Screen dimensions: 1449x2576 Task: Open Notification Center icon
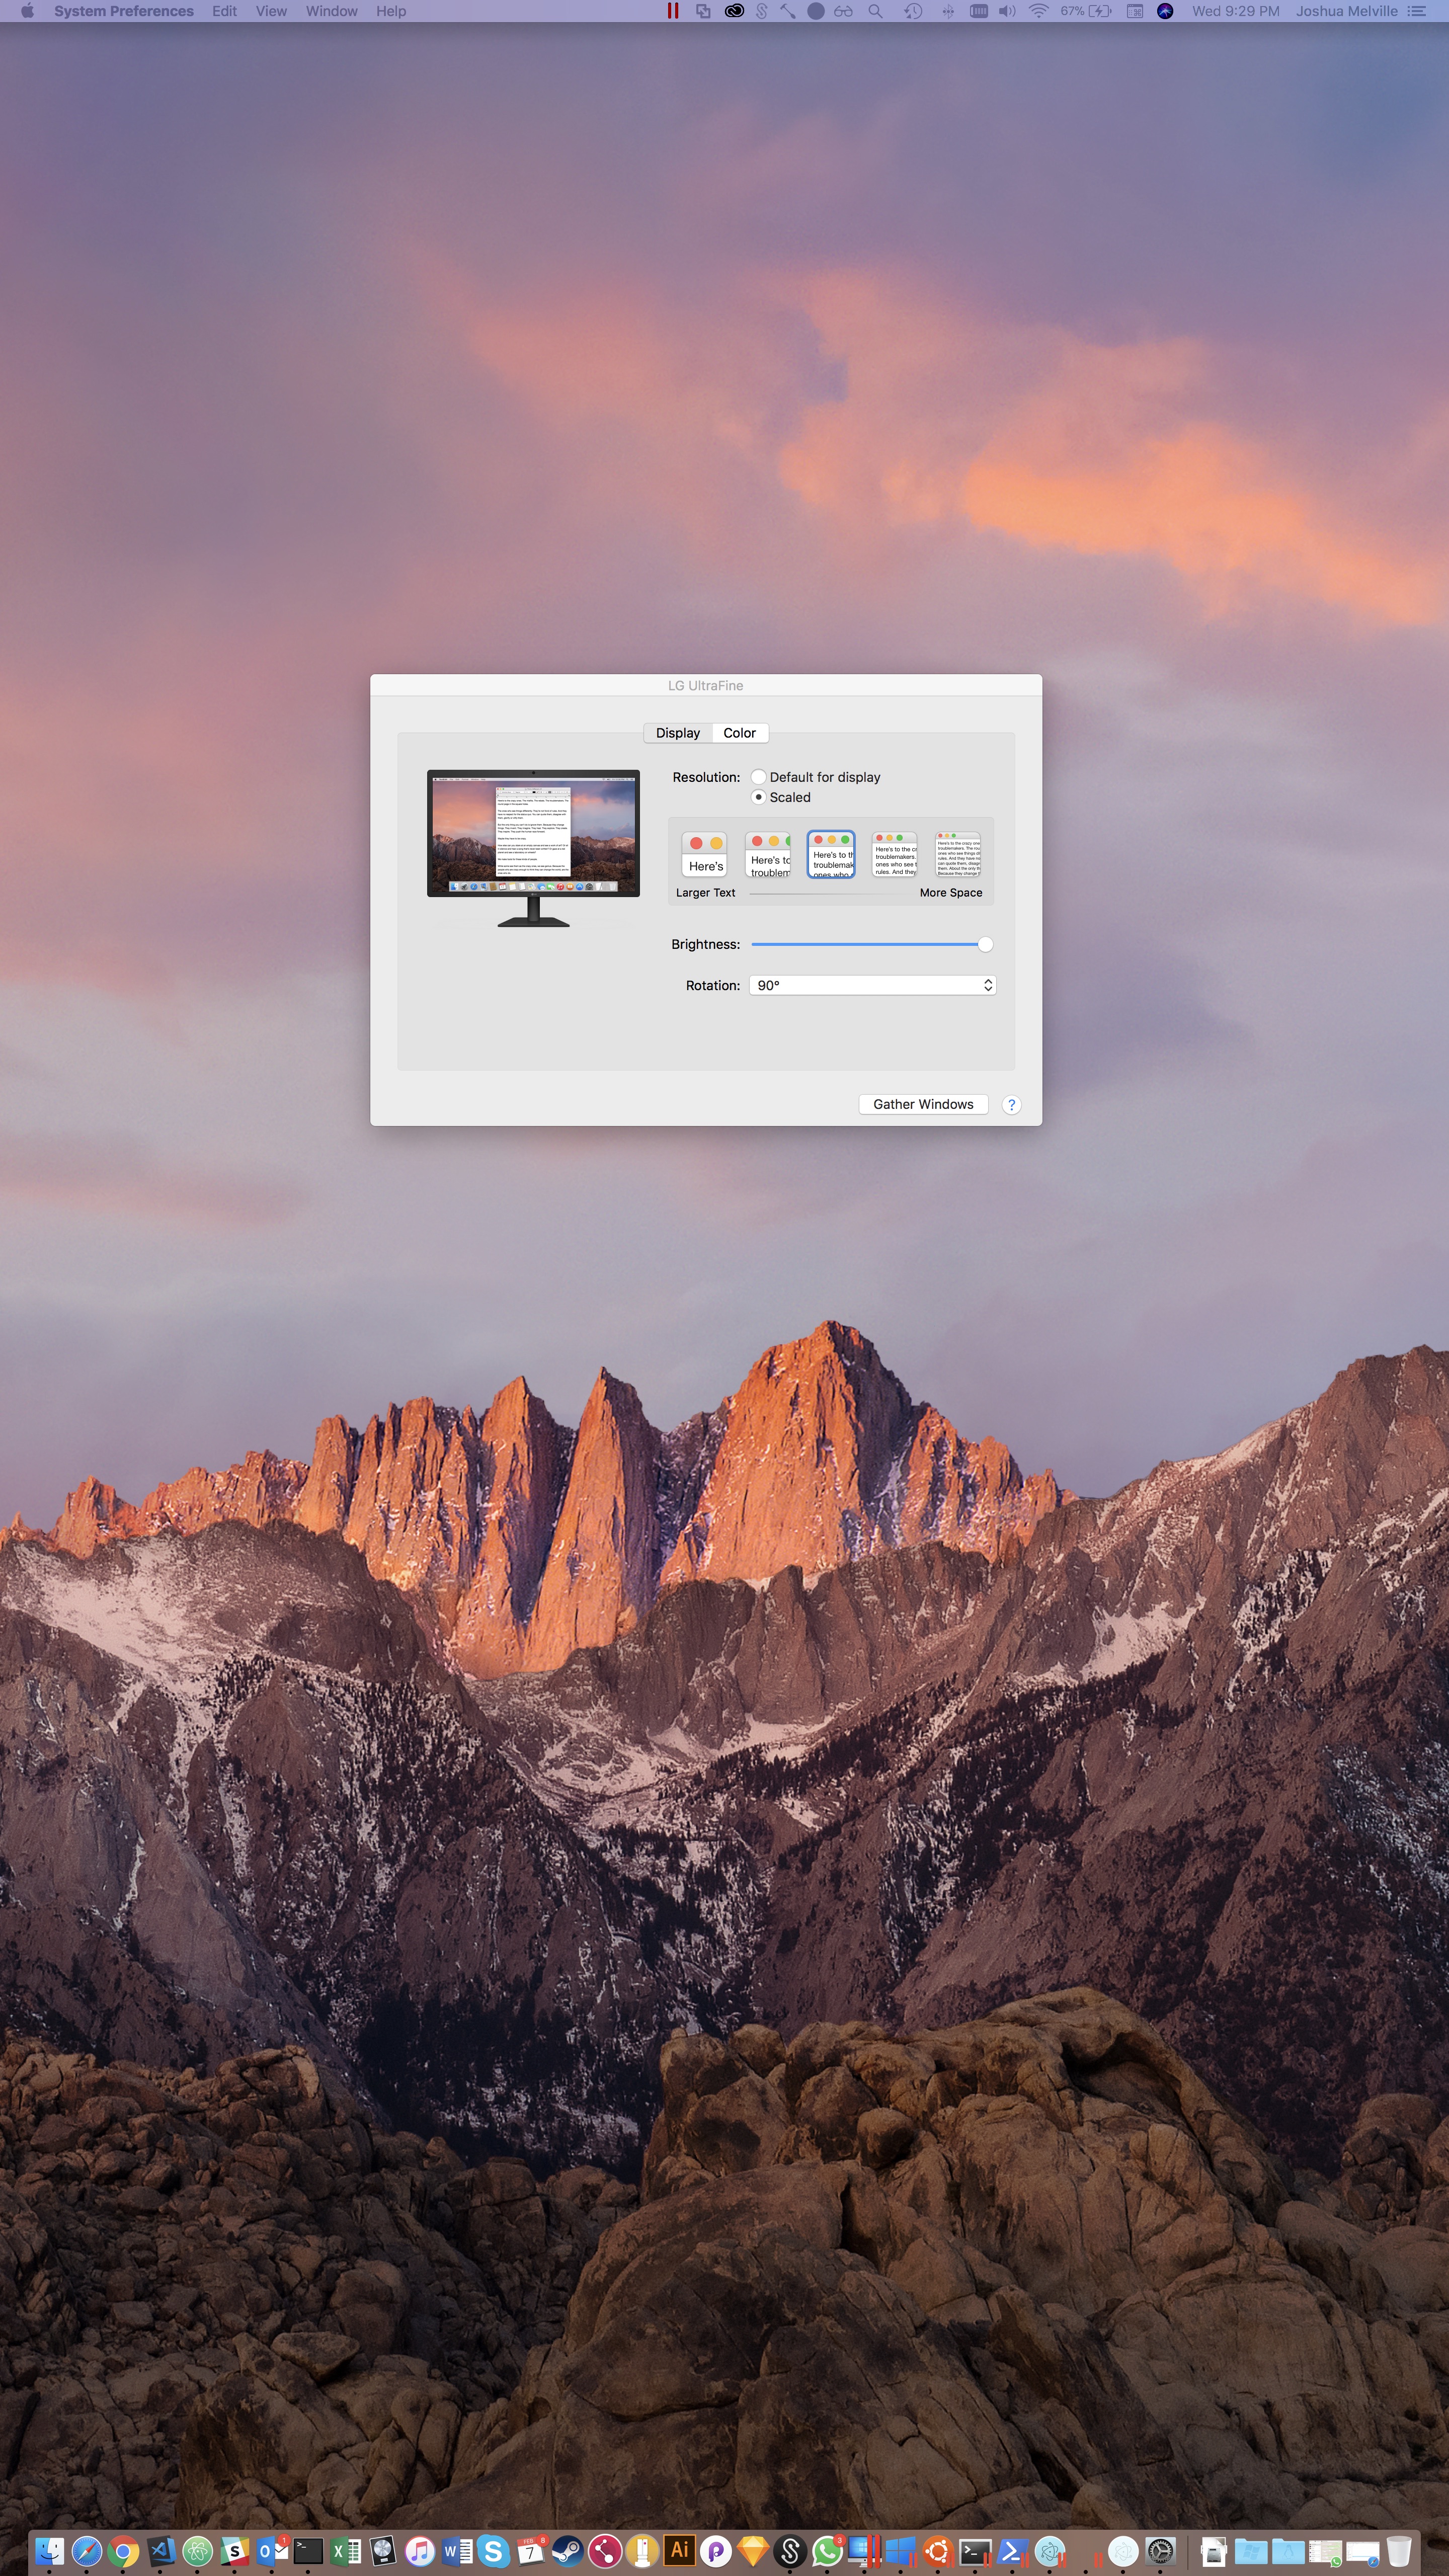[x=1416, y=11]
